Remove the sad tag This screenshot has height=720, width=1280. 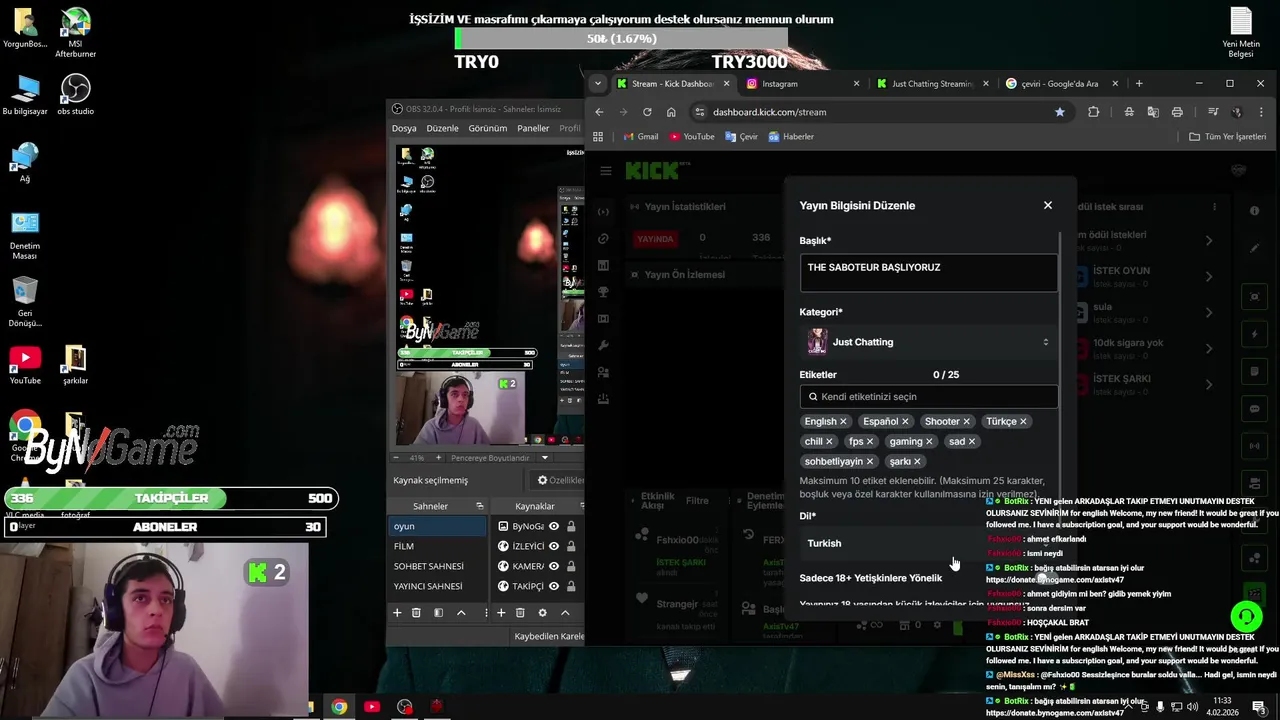pyautogui.click(x=972, y=442)
